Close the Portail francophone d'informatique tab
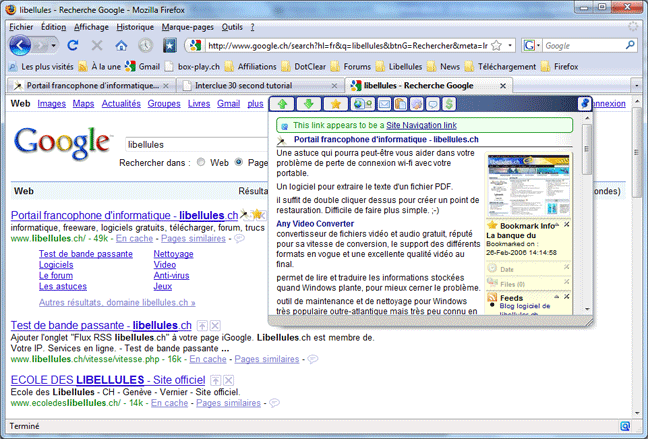Viewport: 648px width, 439px height. click(x=166, y=86)
